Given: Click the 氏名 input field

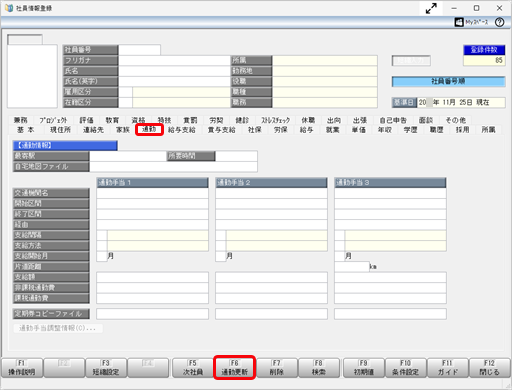Looking at the screenshot, I should coord(174,71).
